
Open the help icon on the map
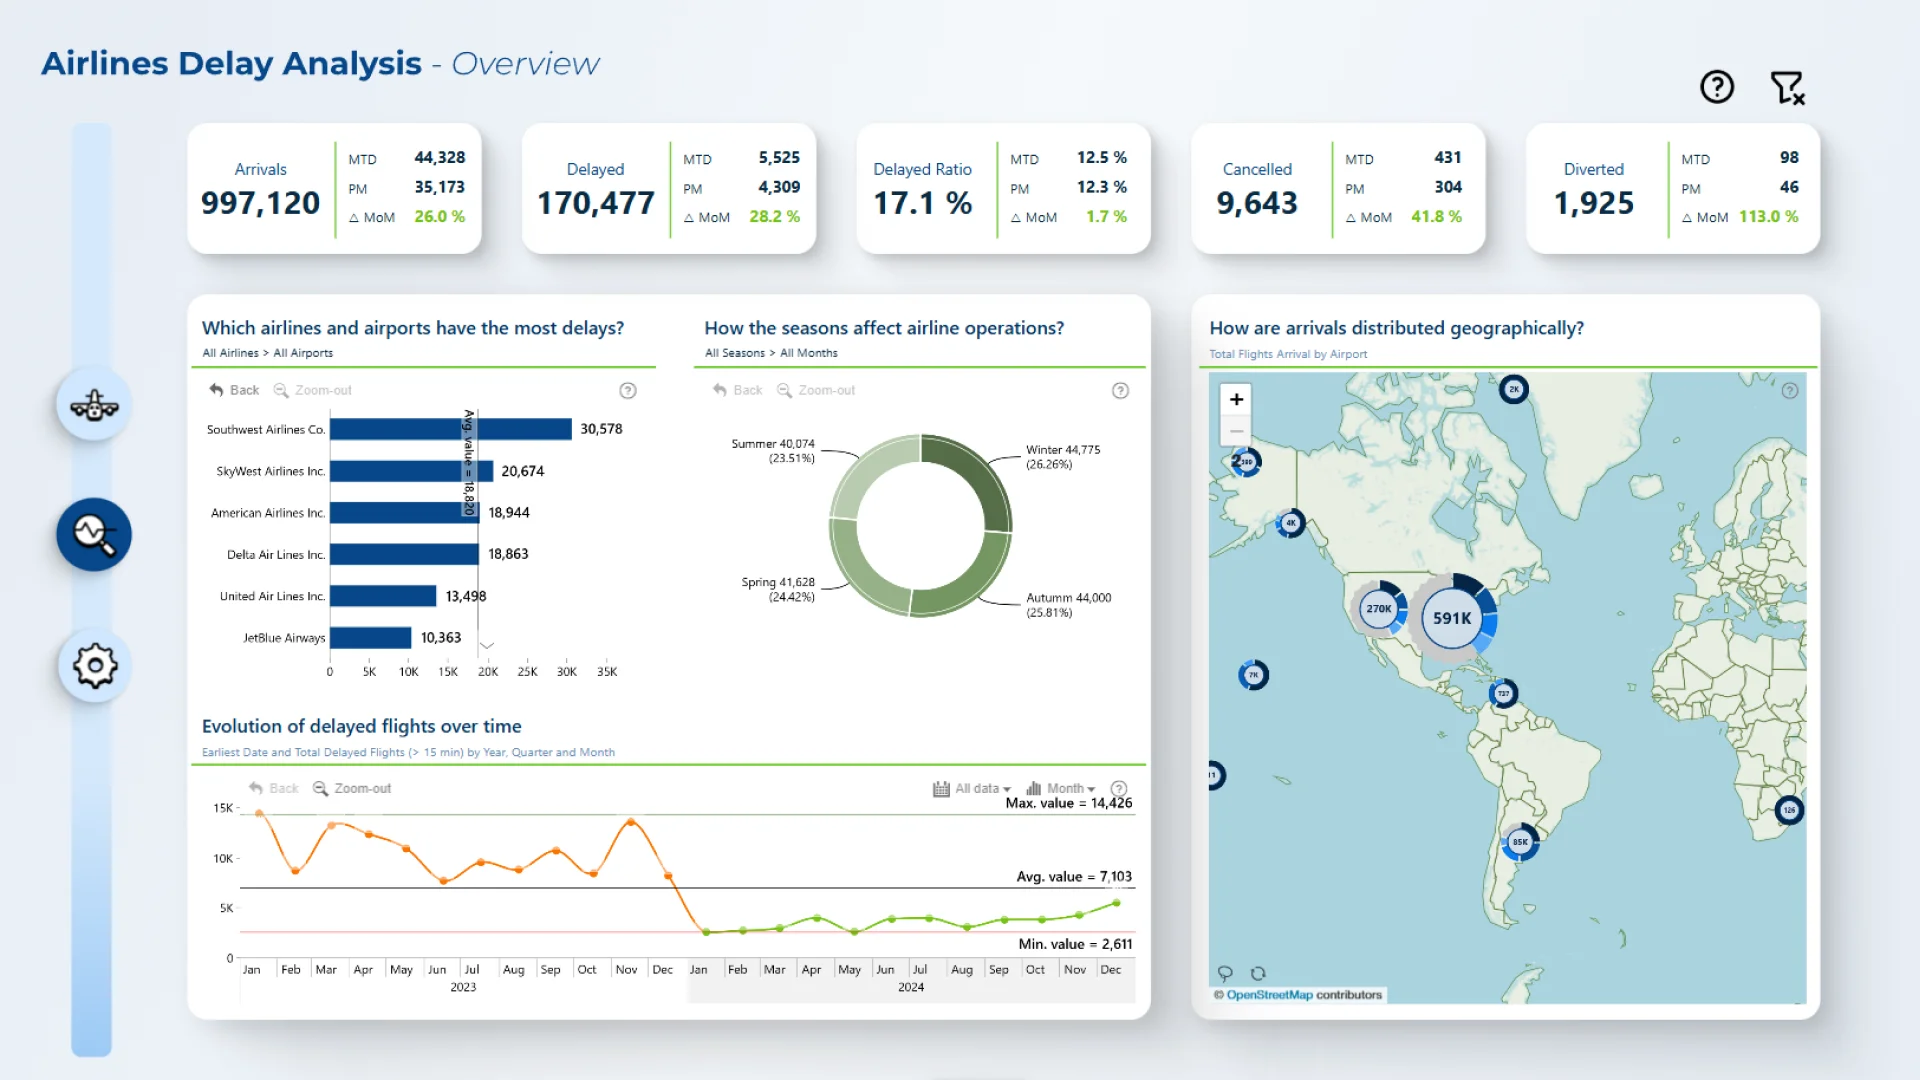click(1790, 391)
